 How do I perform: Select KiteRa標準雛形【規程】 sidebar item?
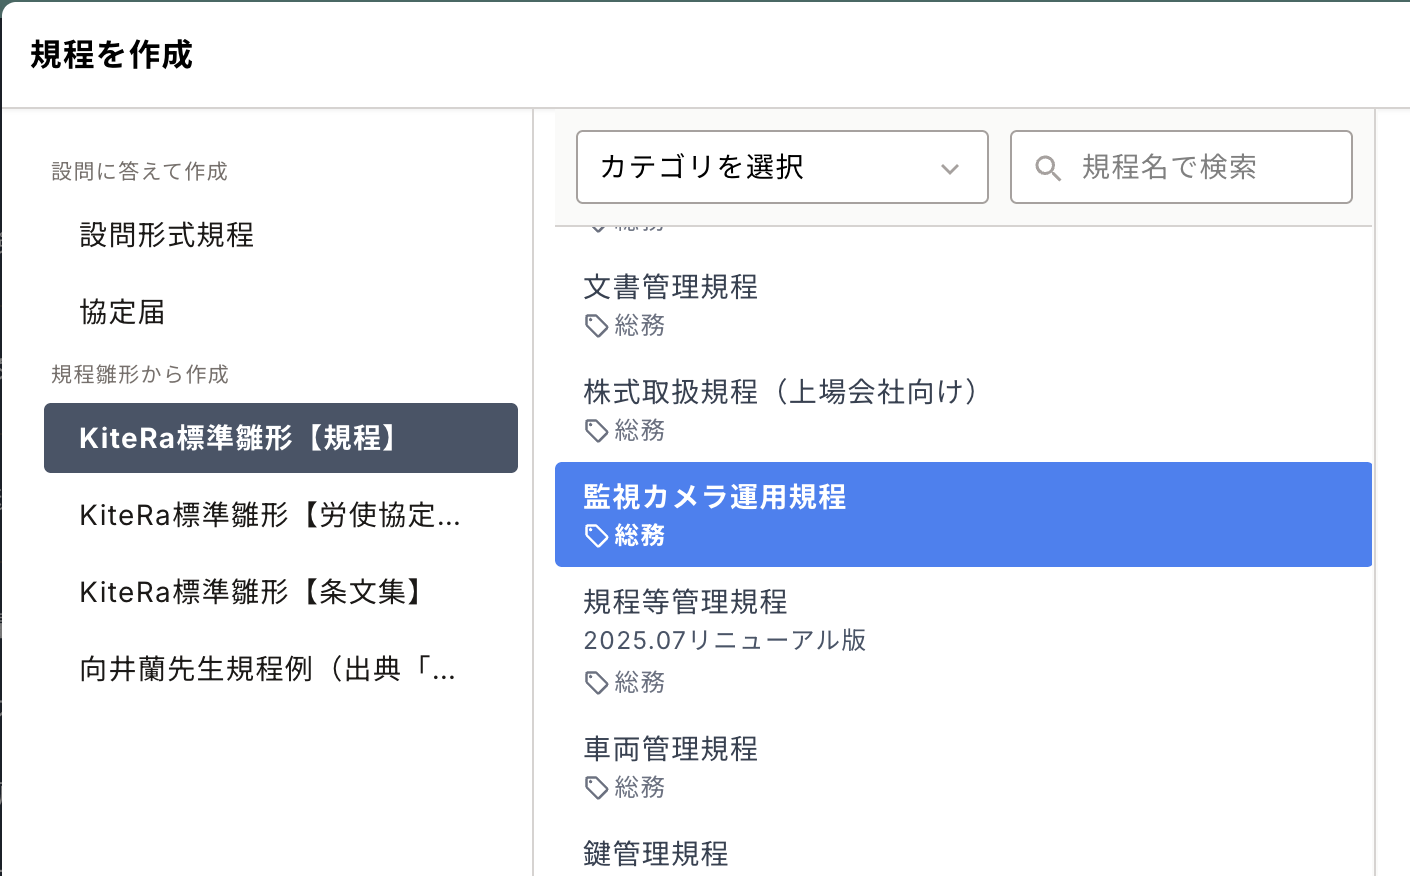click(x=280, y=438)
